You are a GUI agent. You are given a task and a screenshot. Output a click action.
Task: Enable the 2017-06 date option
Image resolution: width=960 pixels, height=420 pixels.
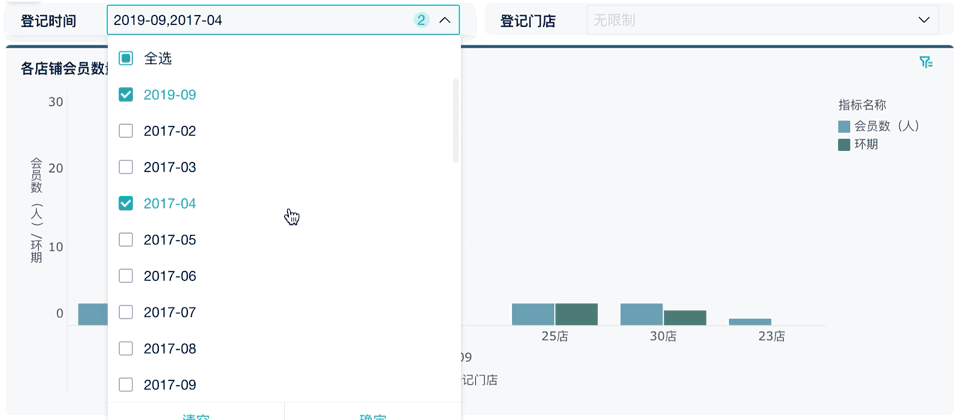tap(126, 276)
